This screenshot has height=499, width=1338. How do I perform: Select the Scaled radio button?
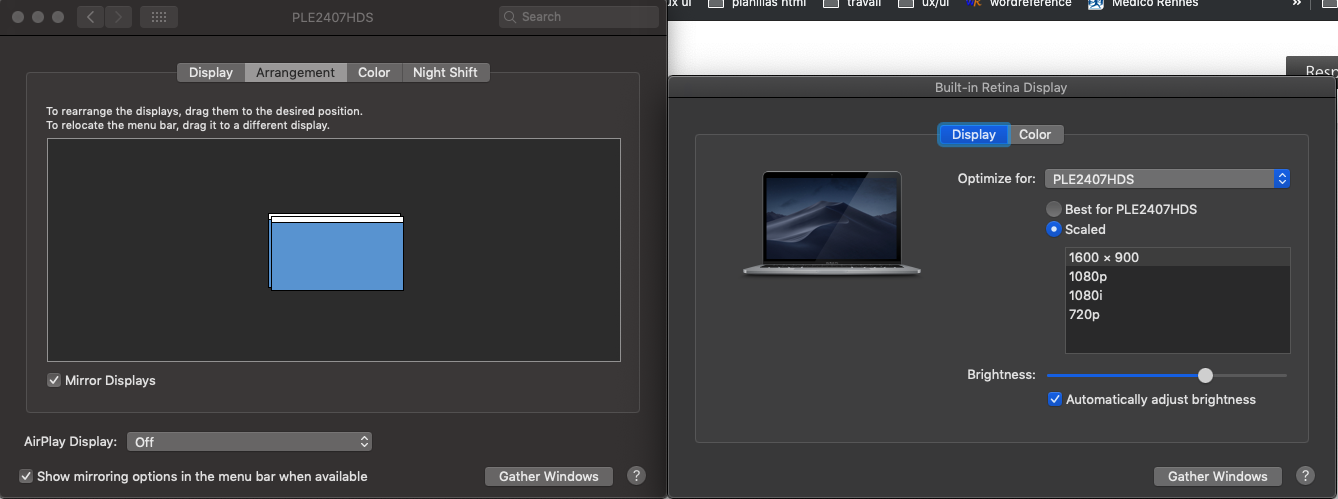click(1054, 229)
